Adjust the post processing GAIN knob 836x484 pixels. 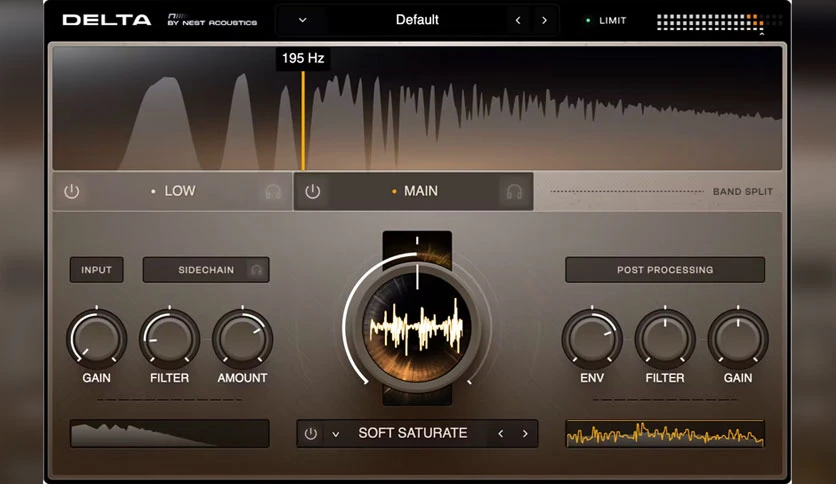738,338
